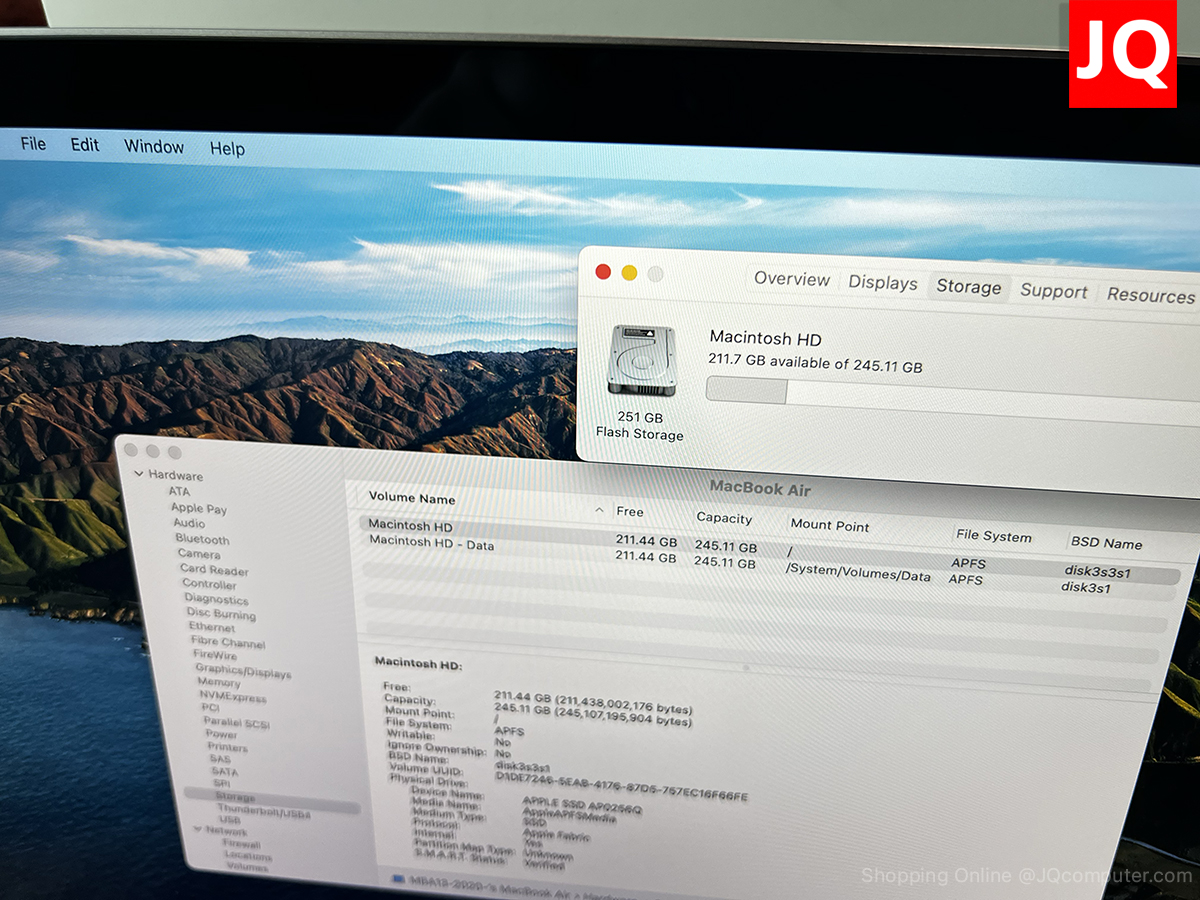1200x900 pixels.
Task: Select Printers in the sidebar
Action: point(227,747)
